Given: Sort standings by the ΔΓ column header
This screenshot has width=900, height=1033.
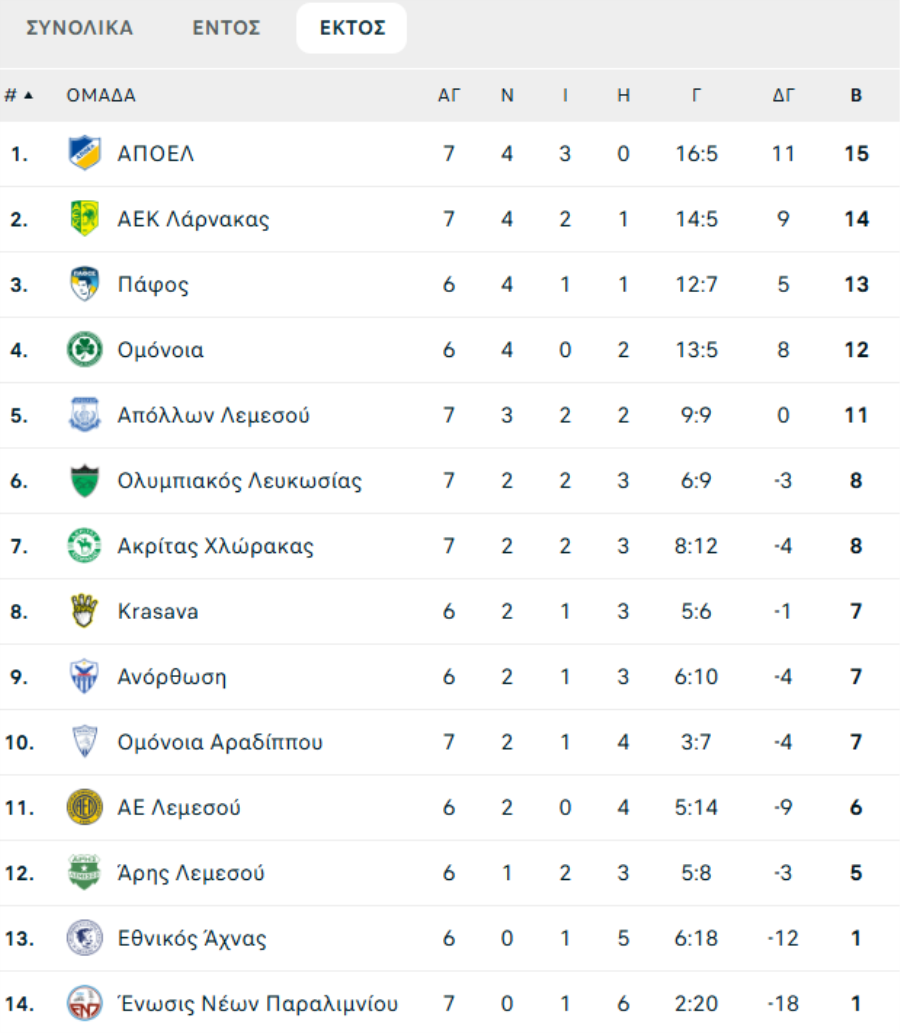Looking at the screenshot, I should coord(783,96).
